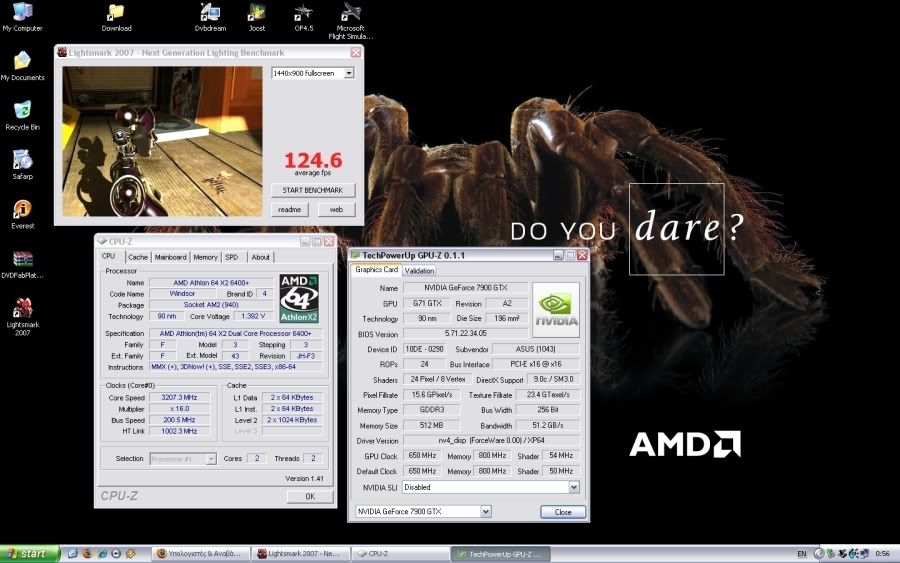Open Firefox from the quick launch bar

(x=87, y=553)
